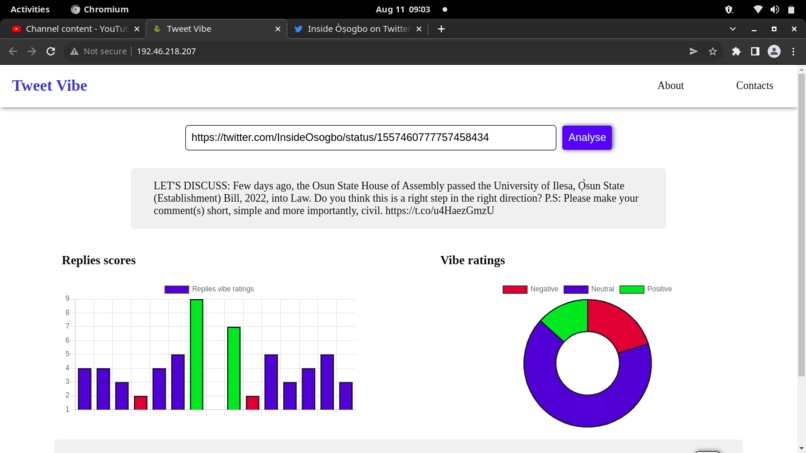Click the tallest green bar with score 9
The image size is (806, 453).
click(x=196, y=354)
